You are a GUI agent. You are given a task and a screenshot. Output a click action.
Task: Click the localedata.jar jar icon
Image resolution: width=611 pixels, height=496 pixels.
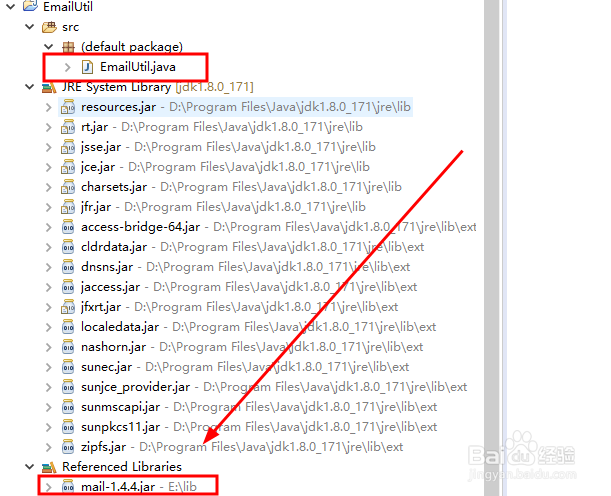coord(68,327)
